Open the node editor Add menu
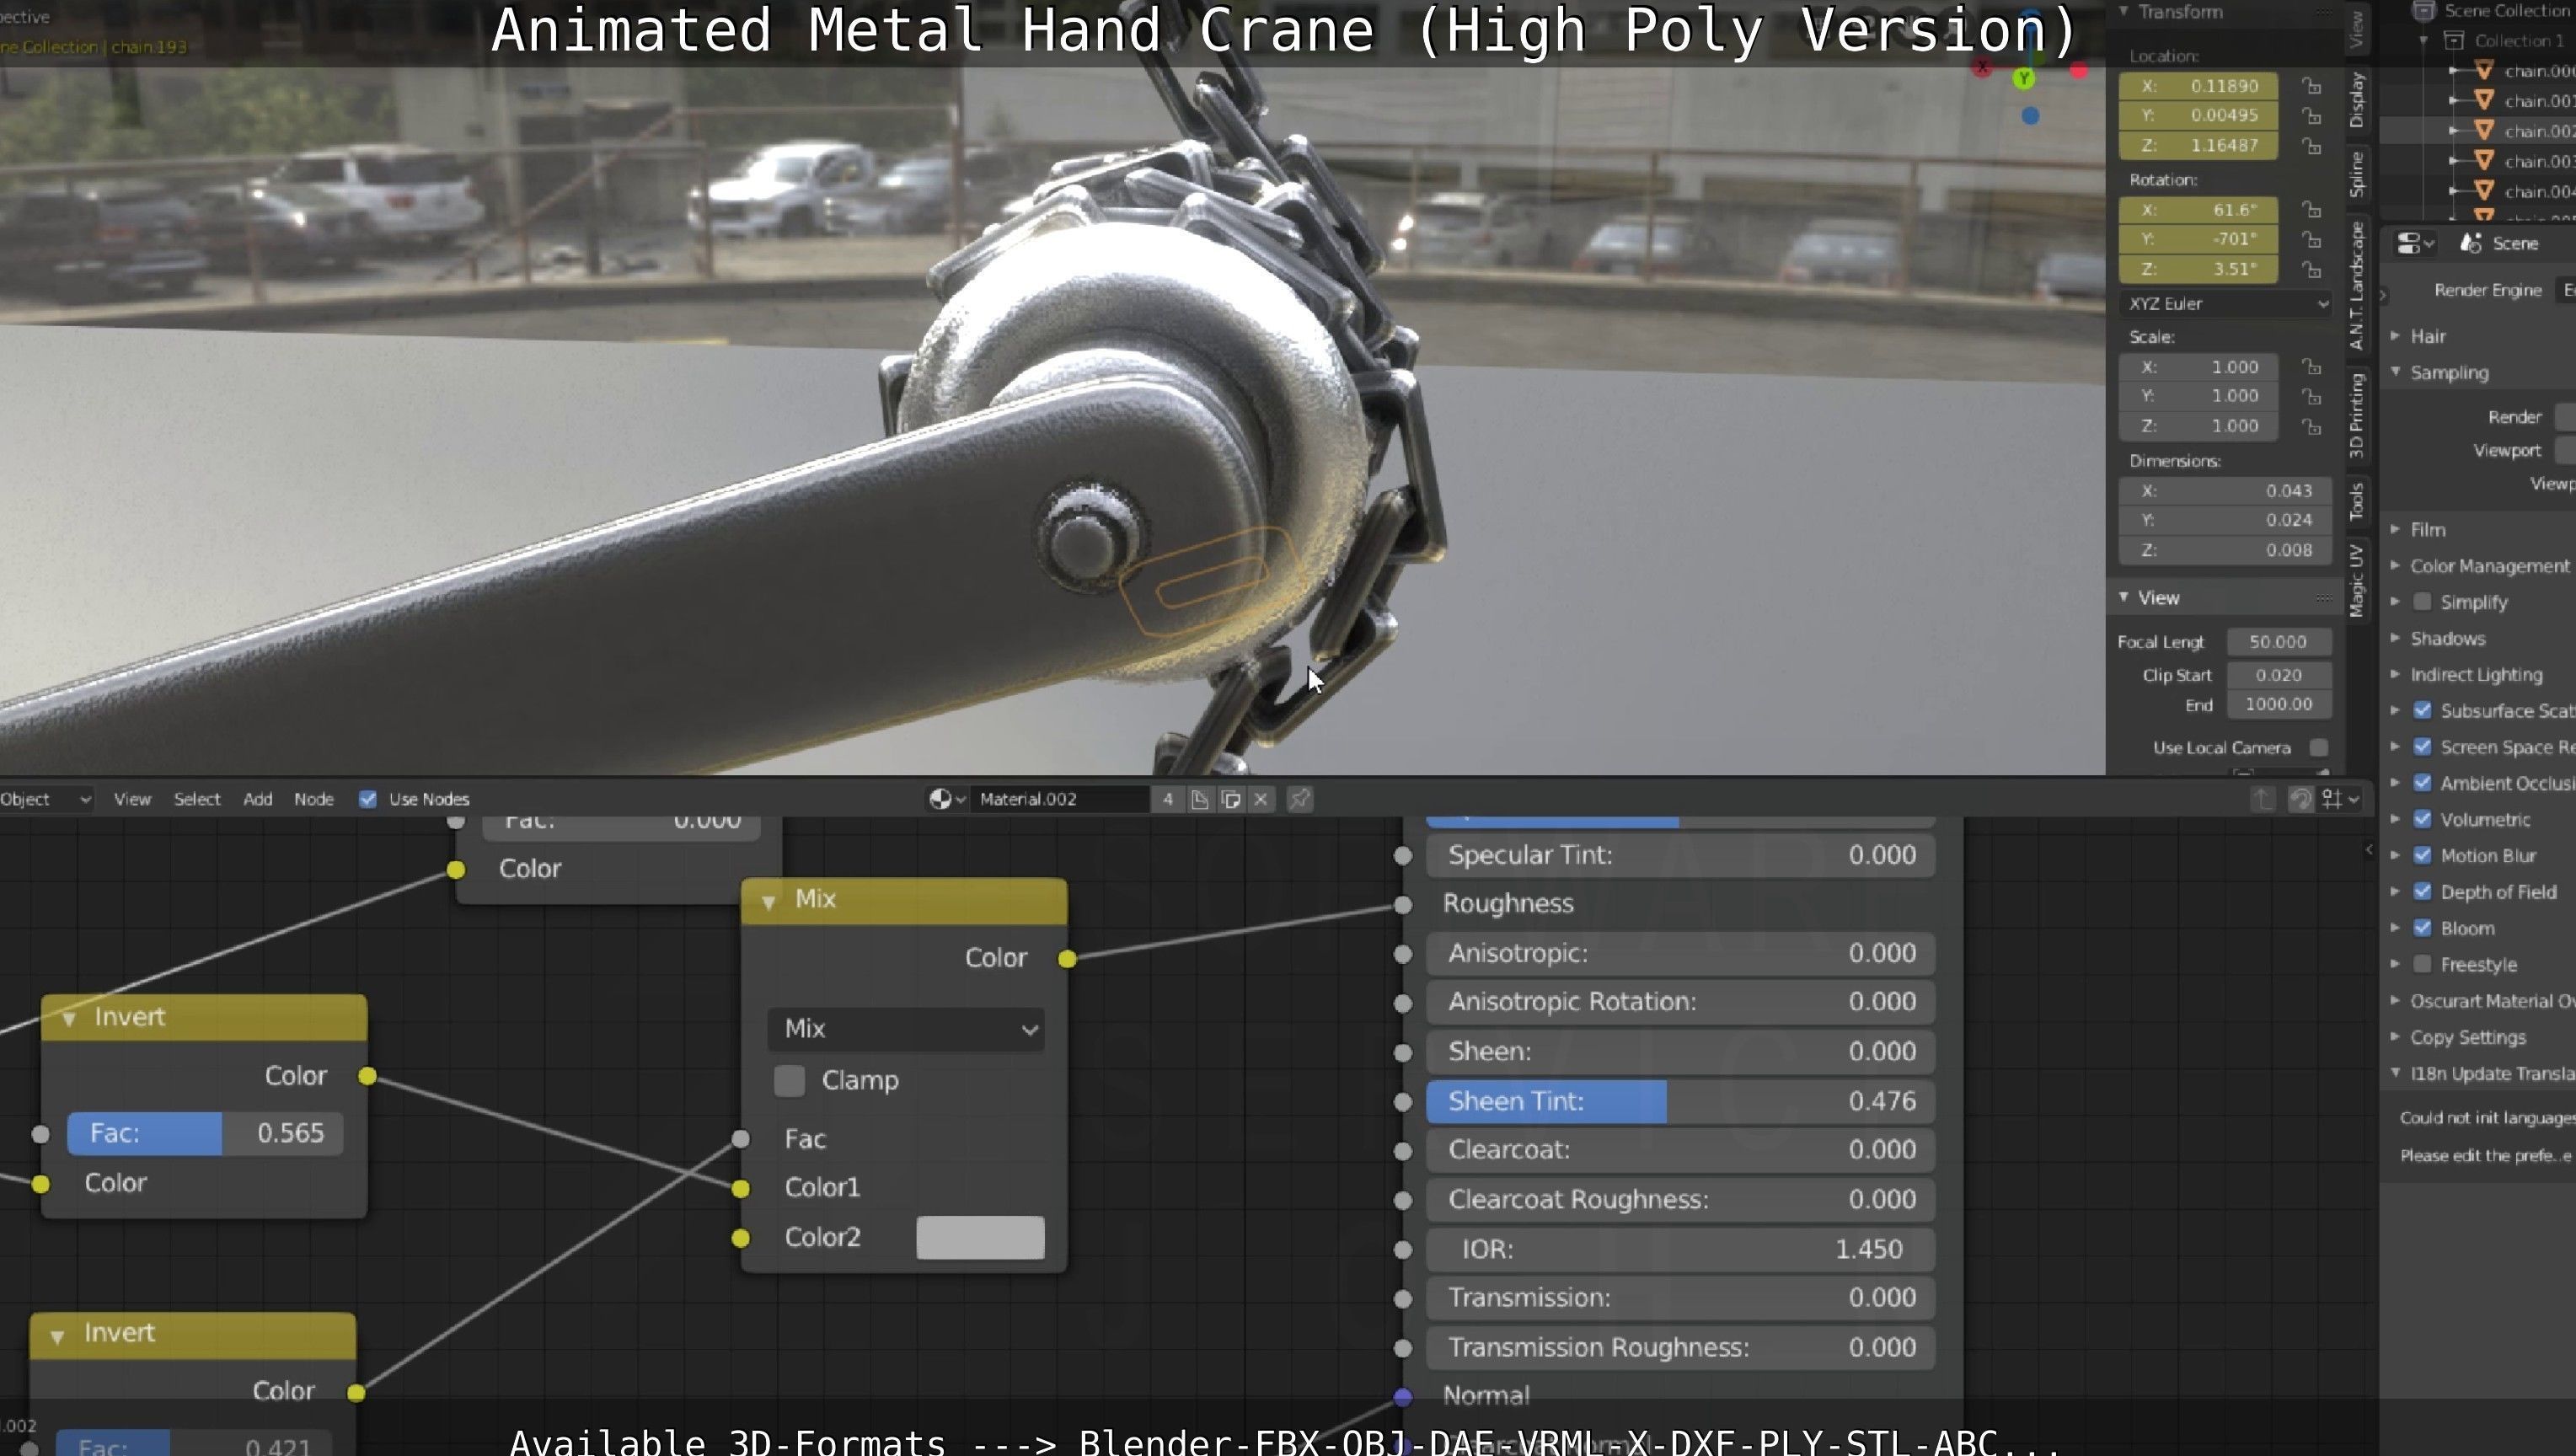The image size is (2576, 1456). point(257,799)
